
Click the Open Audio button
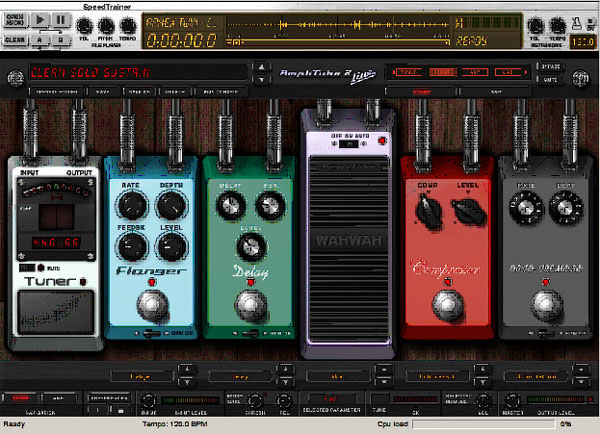coord(15,20)
